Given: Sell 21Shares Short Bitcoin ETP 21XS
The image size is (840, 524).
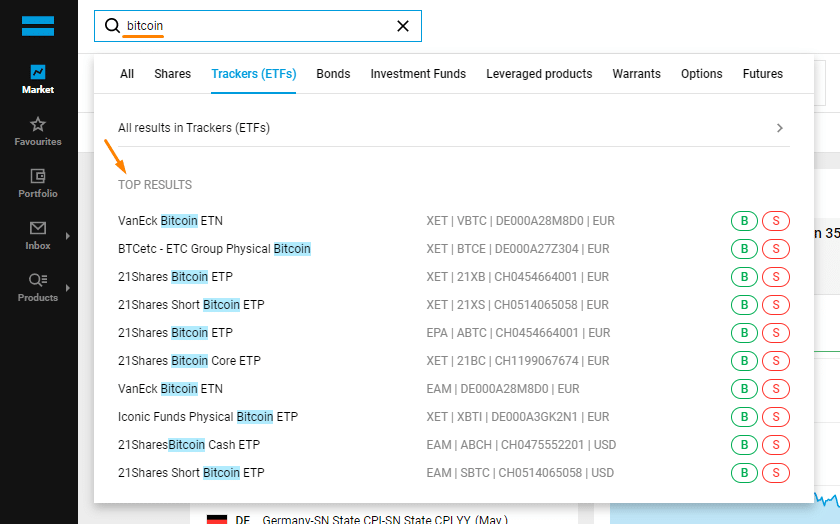Looking at the screenshot, I should (x=776, y=304).
